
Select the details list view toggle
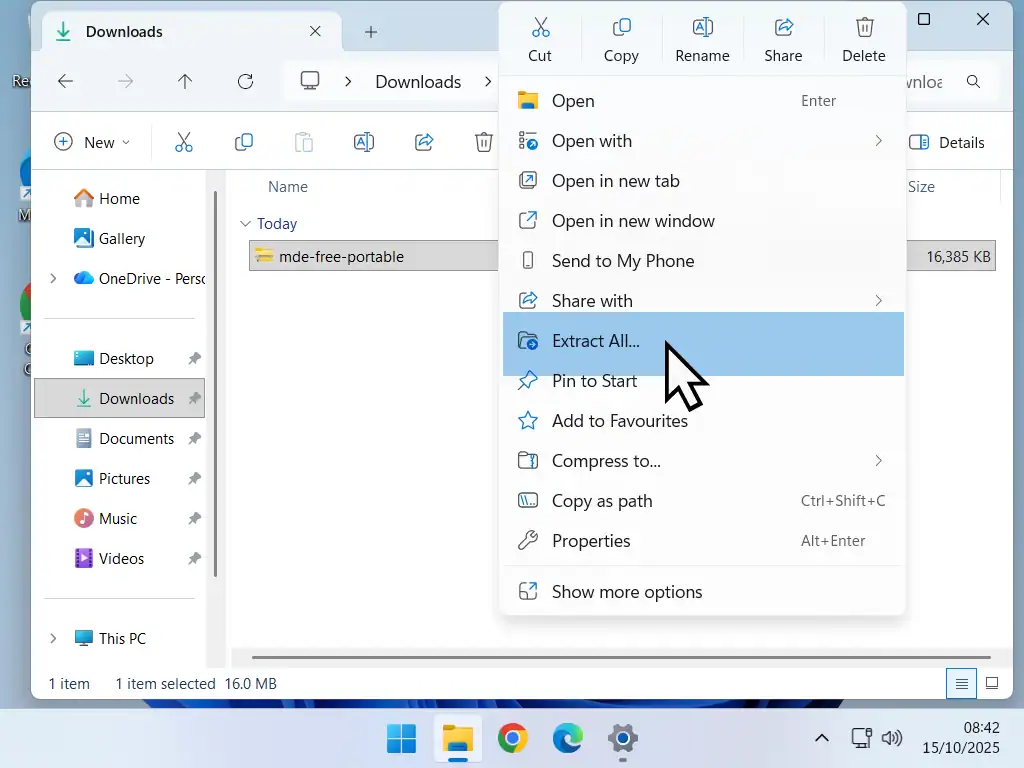[962, 684]
